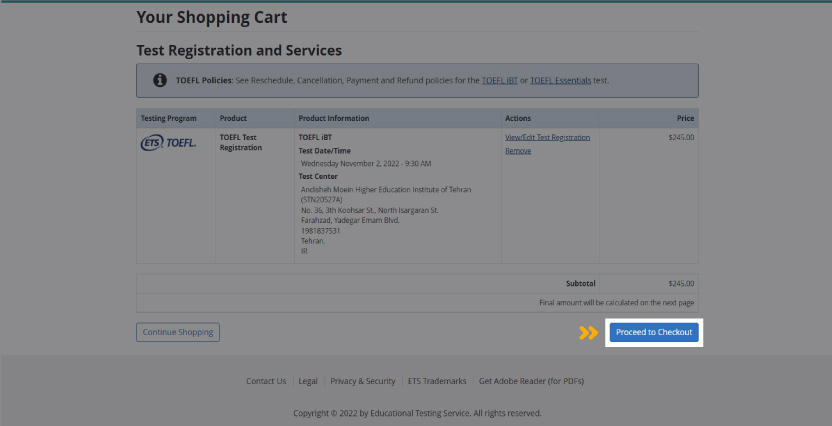This screenshot has width=832, height=426.
Task: Click the info icon in policies banner
Action: coord(160,80)
